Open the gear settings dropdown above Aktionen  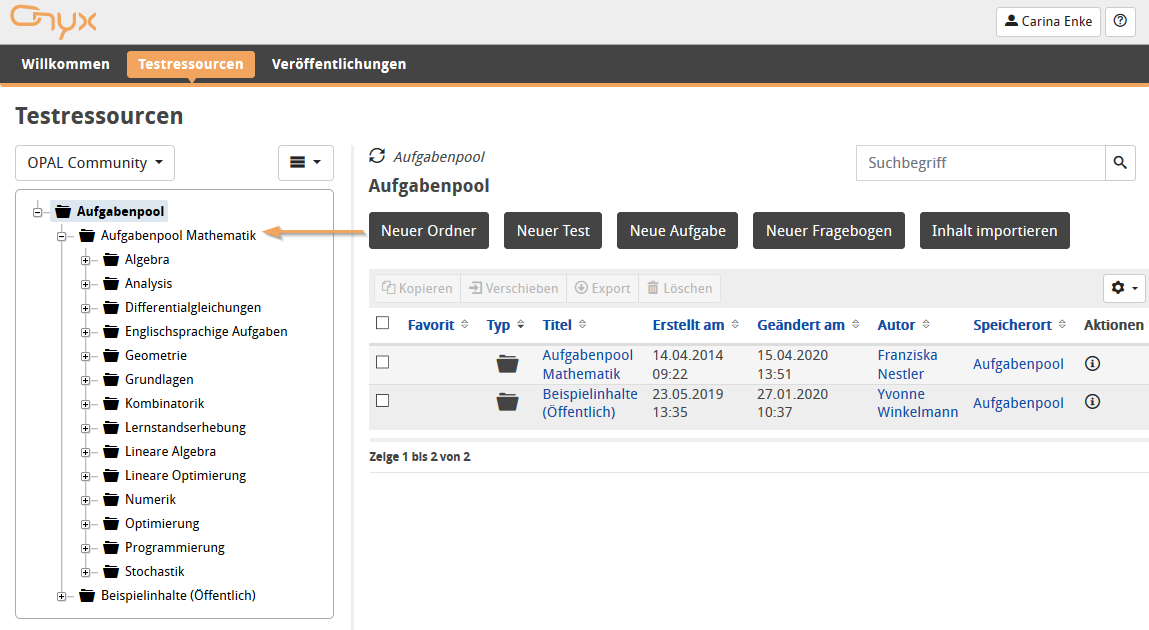pyautogui.click(x=1123, y=288)
